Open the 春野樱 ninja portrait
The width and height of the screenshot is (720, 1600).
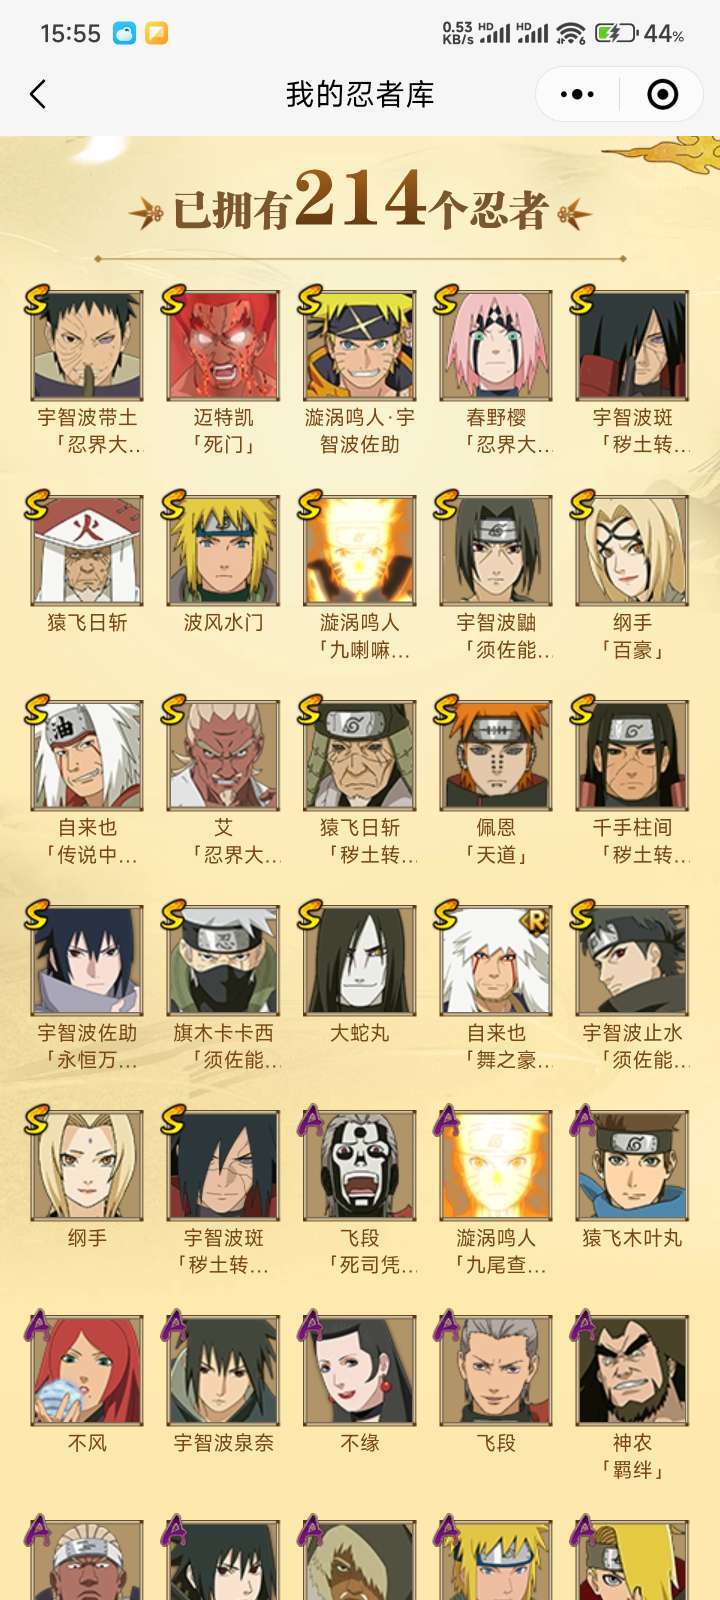point(496,345)
